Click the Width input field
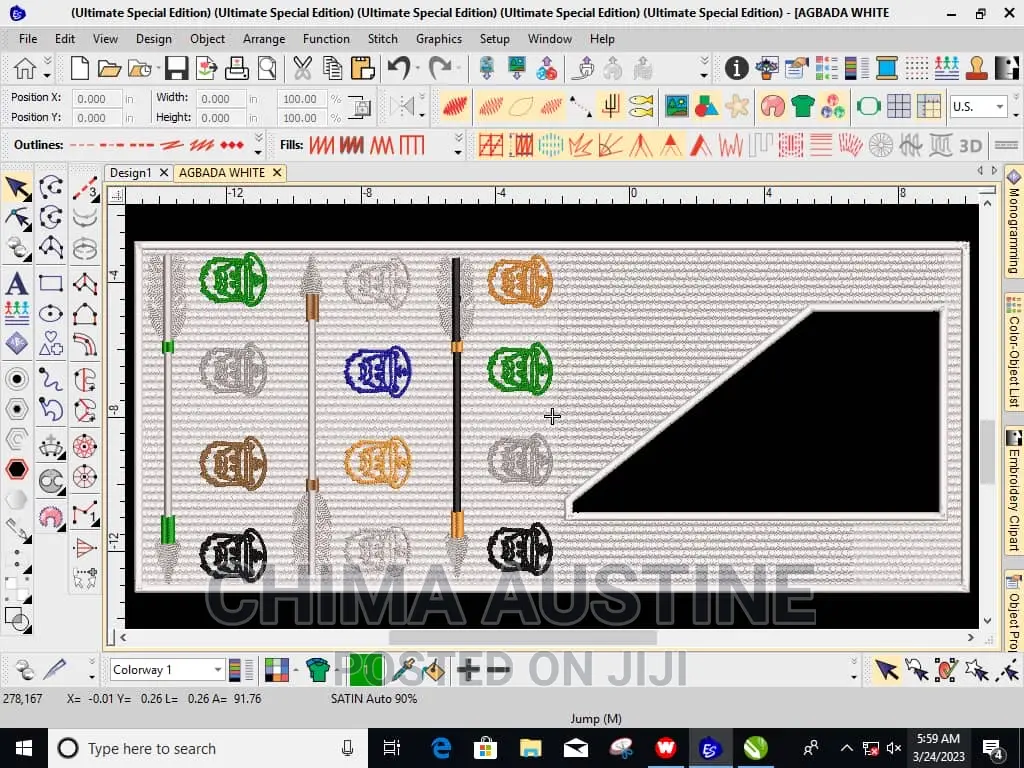This screenshot has width=1024, height=768. [221, 99]
